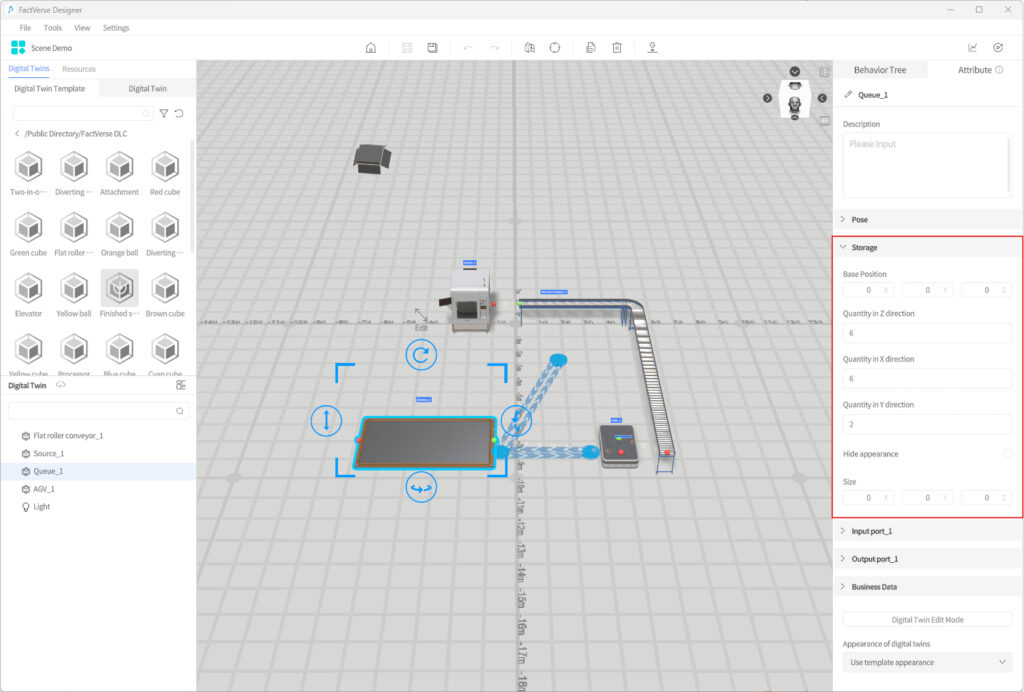Viewport: 1024px width, 692px height.
Task: Click the Description text area
Action: pos(927,165)
